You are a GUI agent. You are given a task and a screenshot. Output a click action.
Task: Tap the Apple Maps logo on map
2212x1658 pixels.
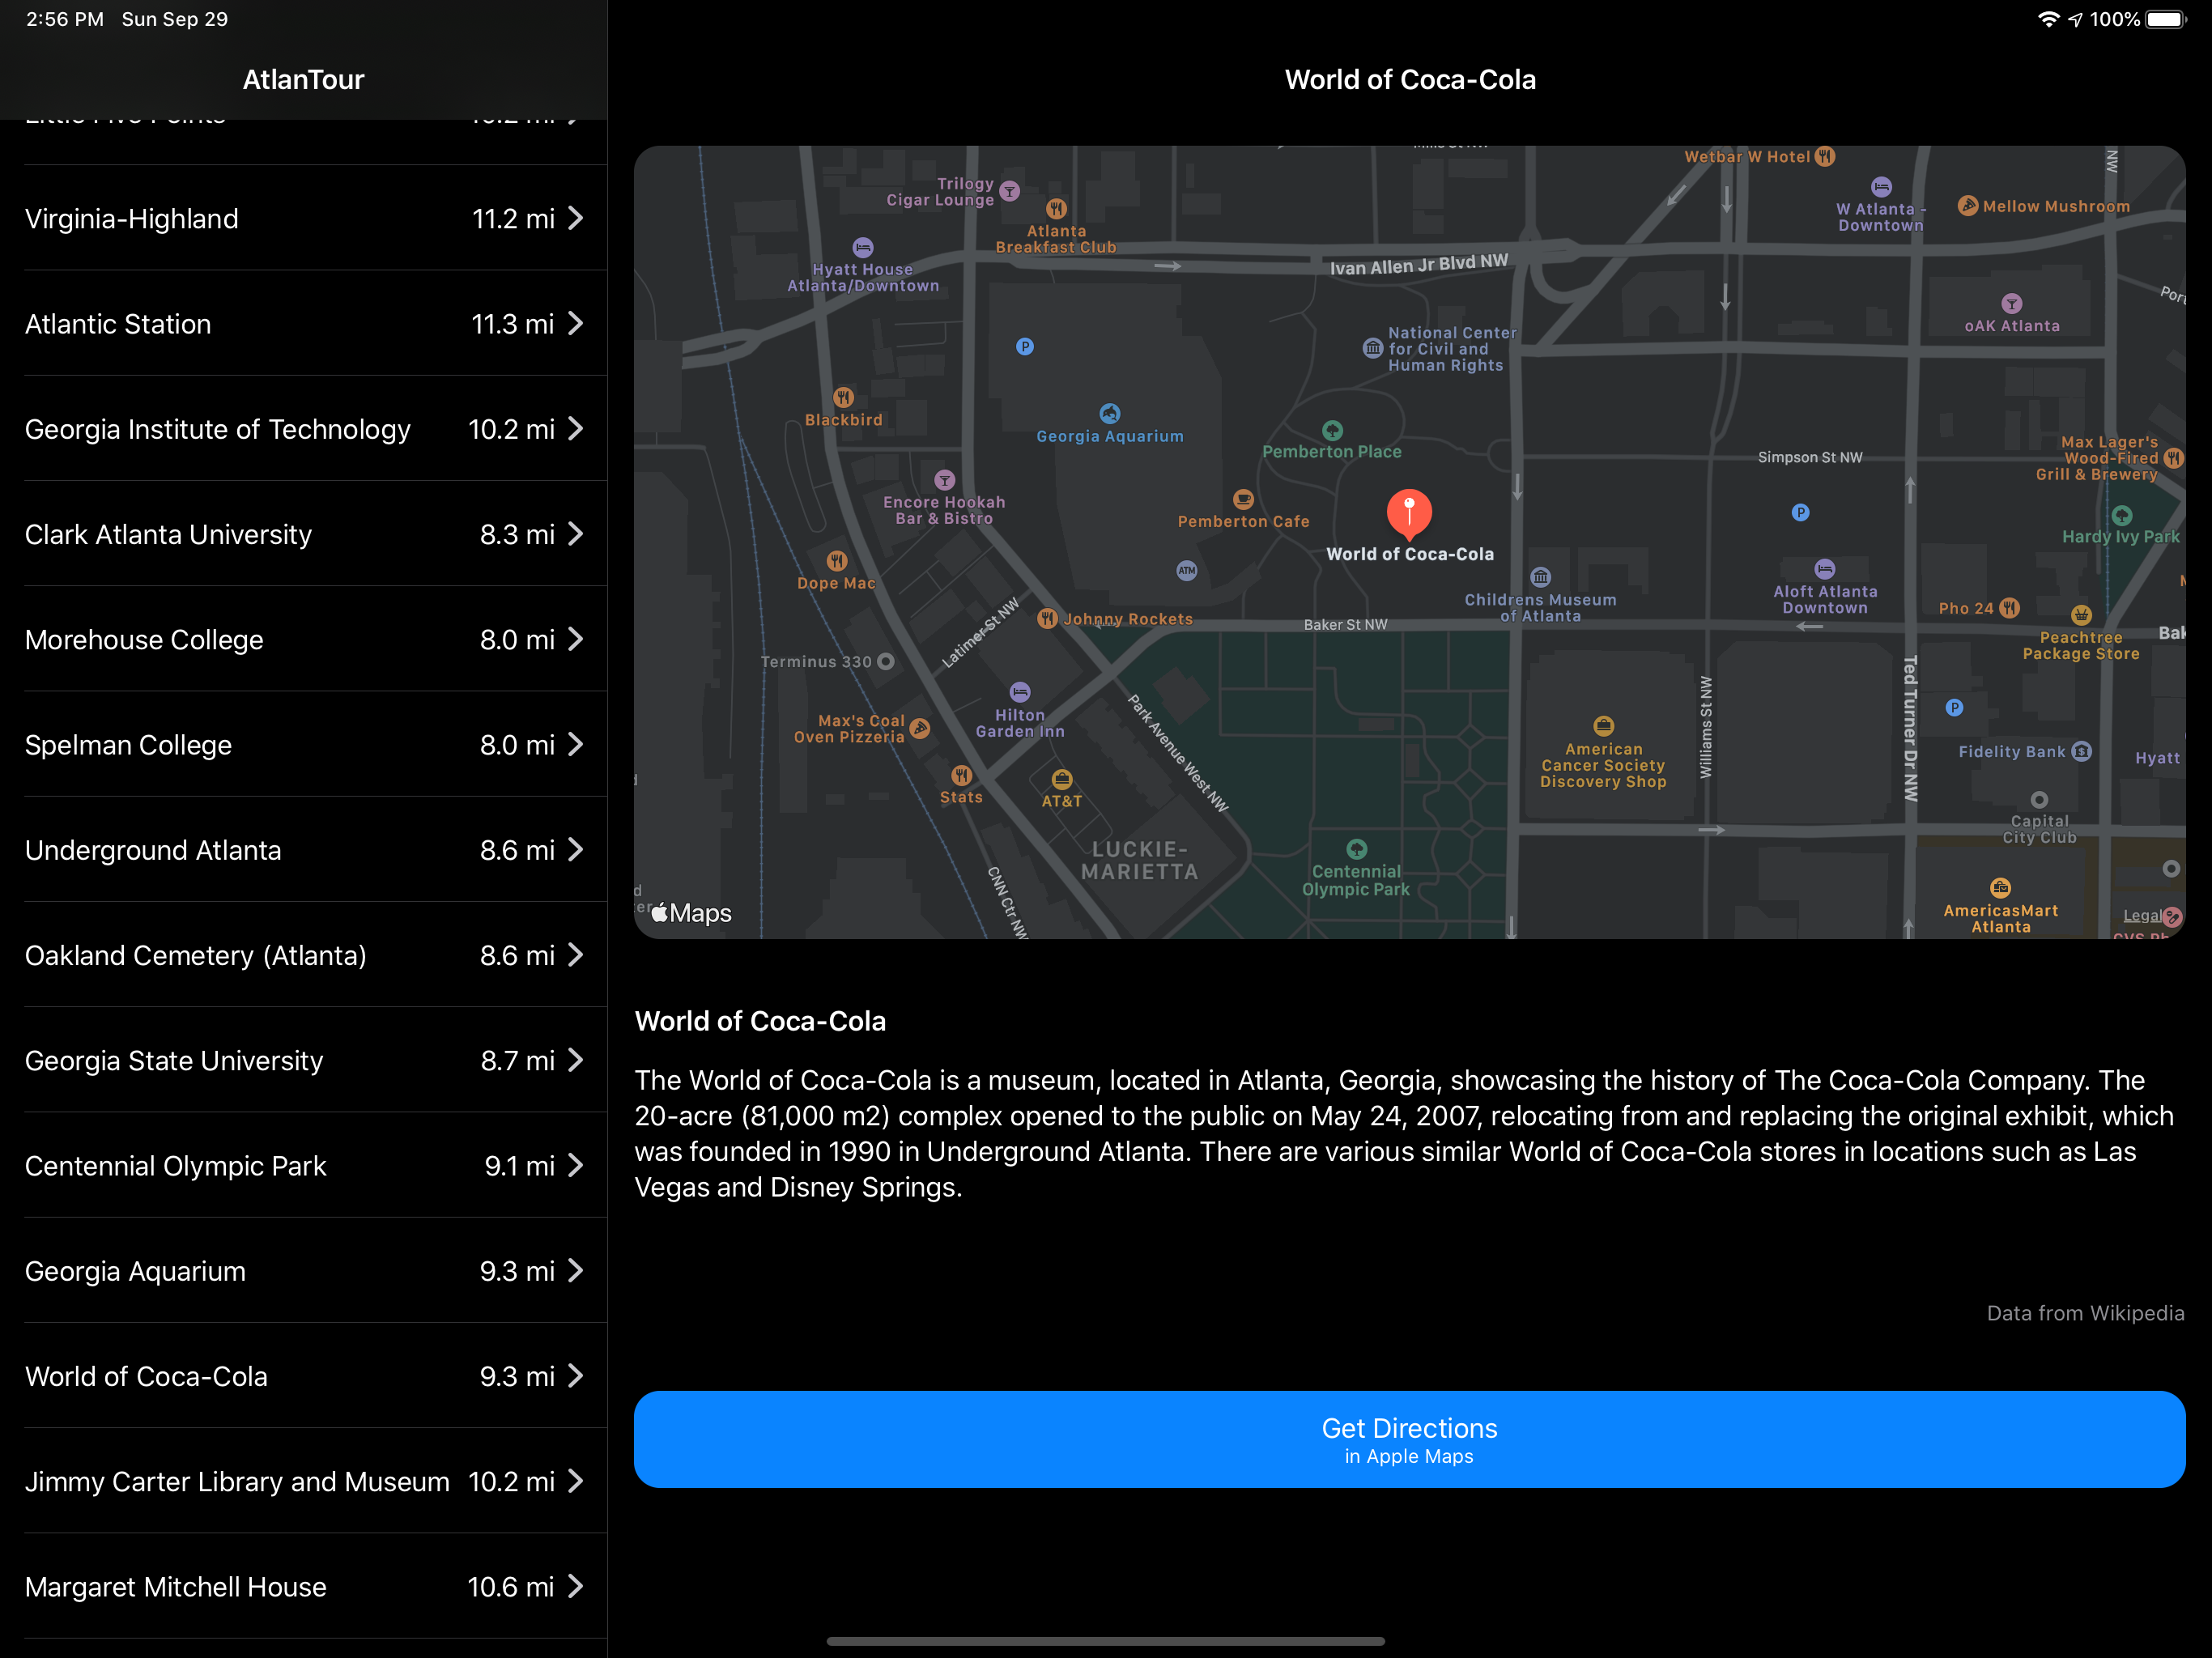[692, 913]
